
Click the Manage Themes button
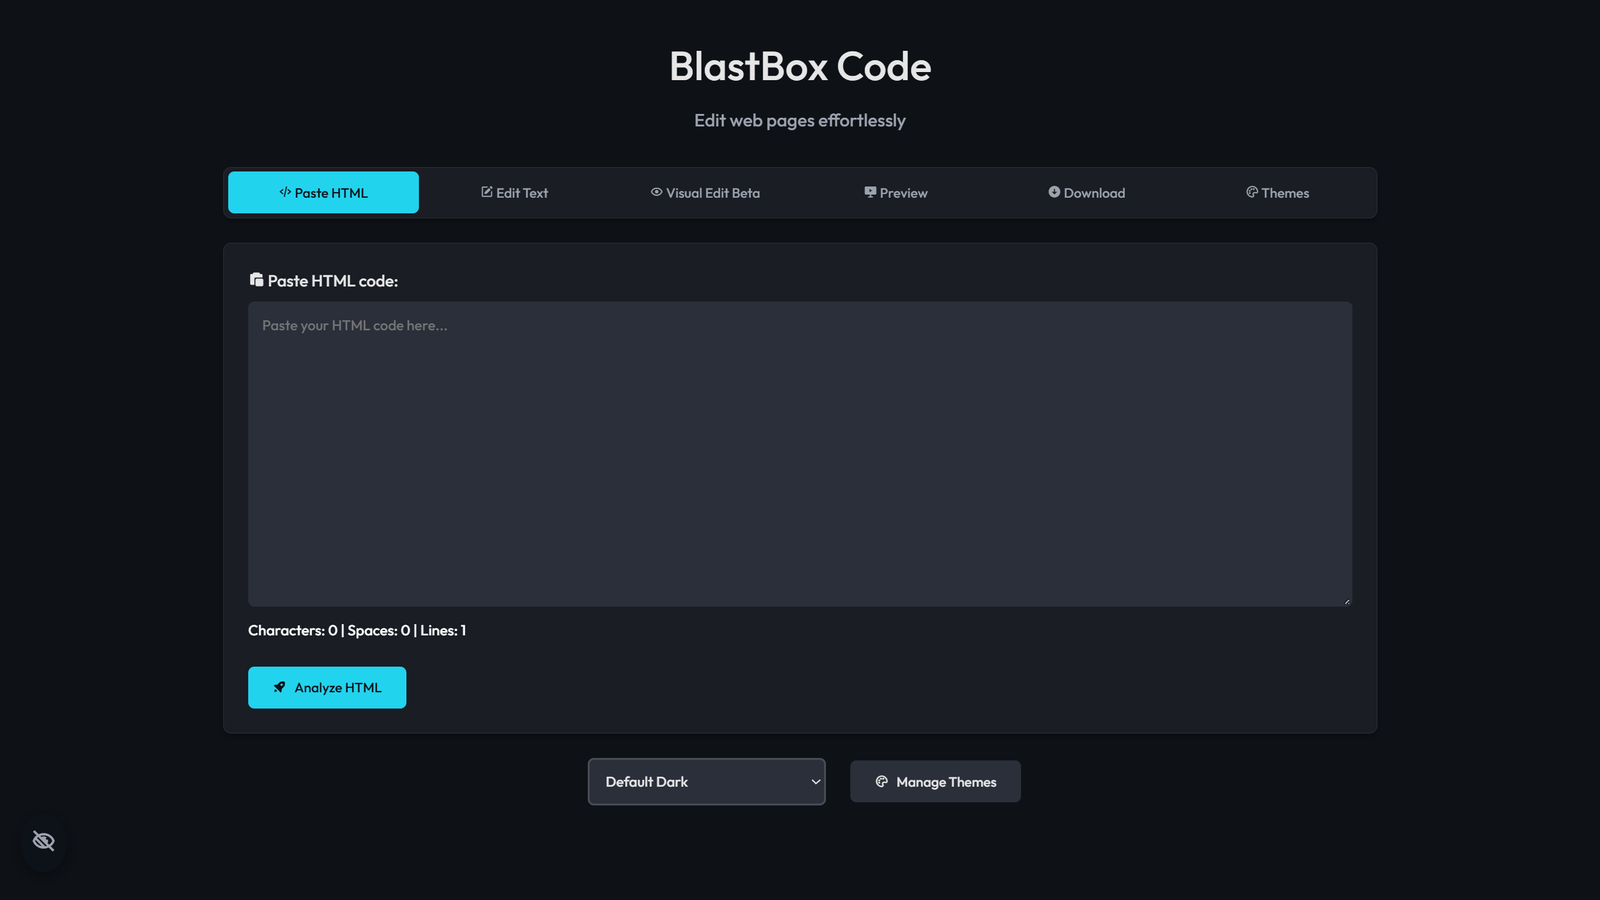935,781
